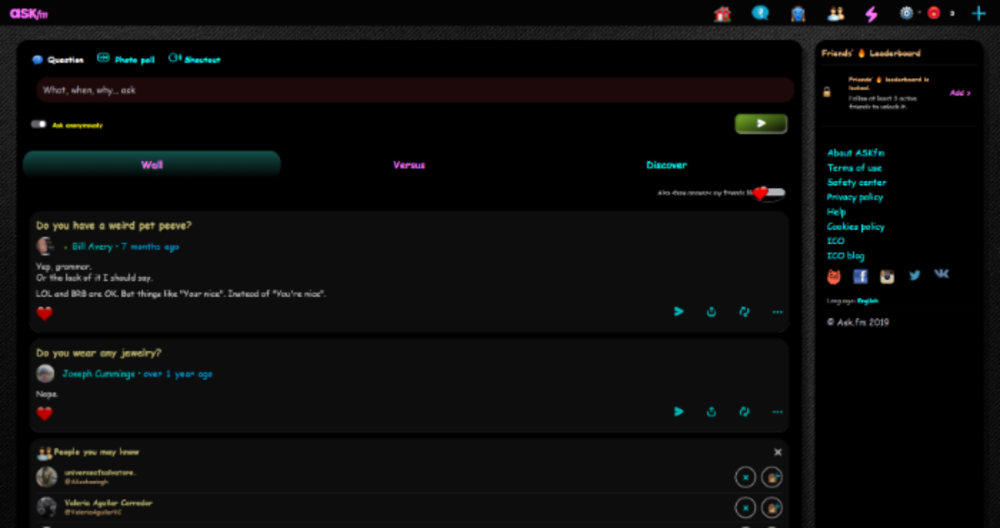Open the Terms of use link

[x=854, y=168]
